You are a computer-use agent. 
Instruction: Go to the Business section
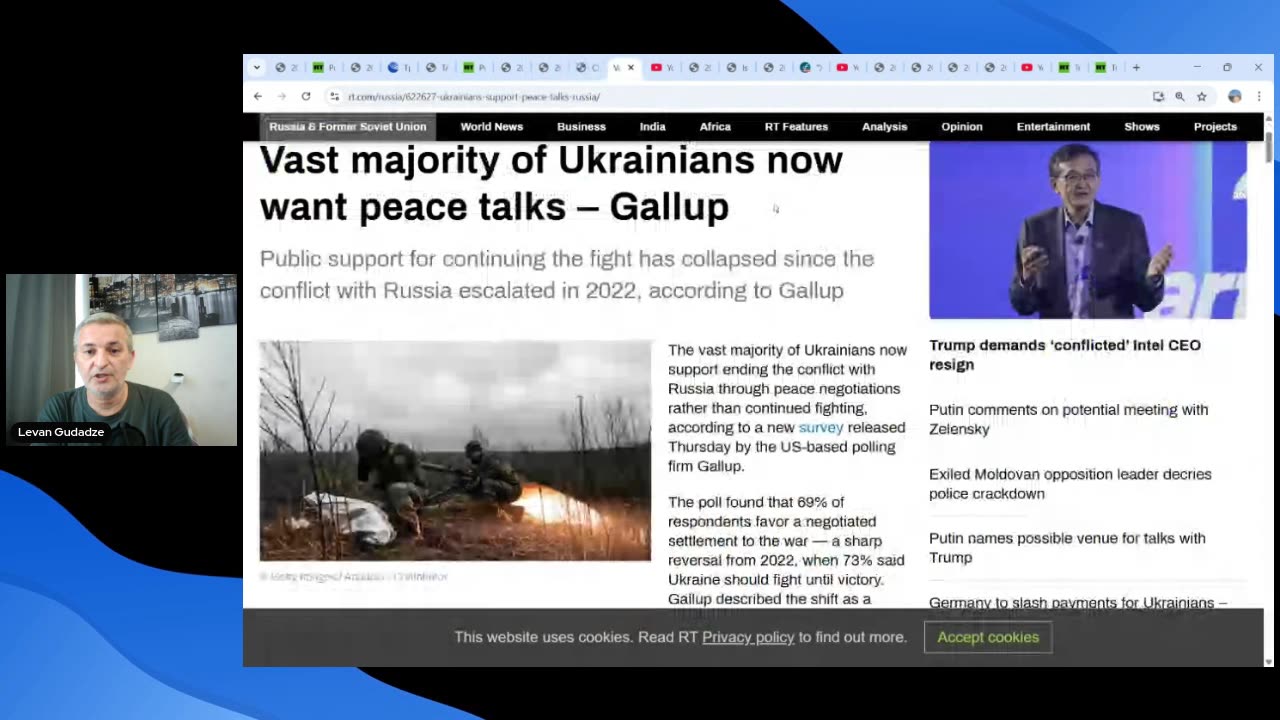point(581,127)
